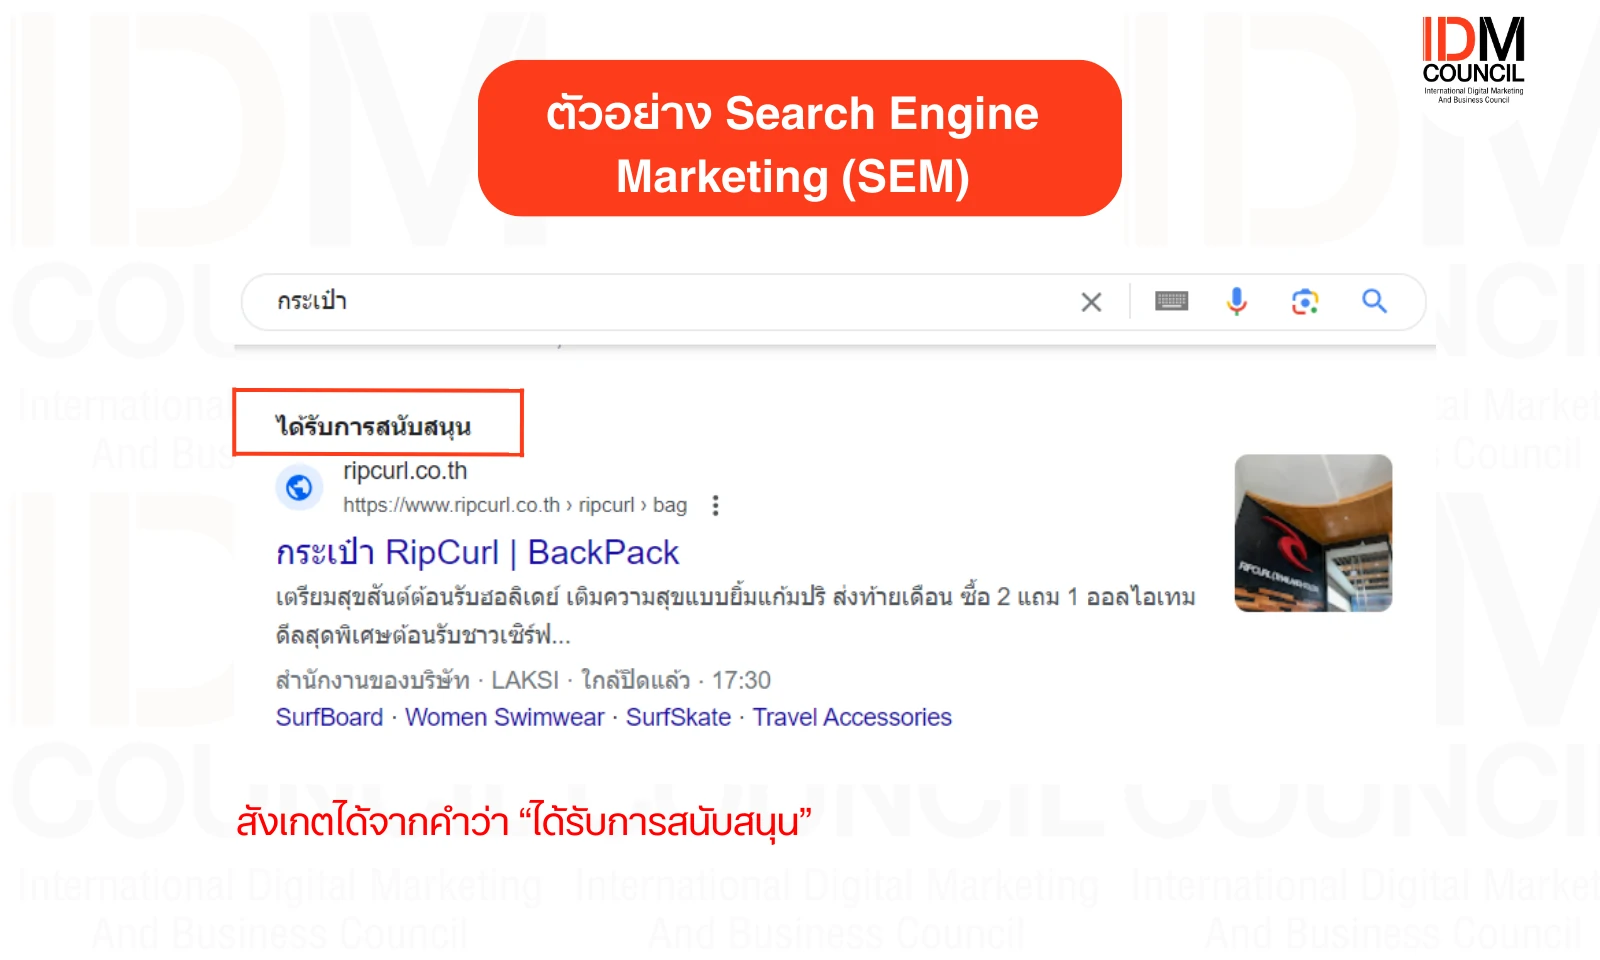Open the Travel Accessories sitelink
The width and height of the screenshot is (1600, 960).
[852, 717]
